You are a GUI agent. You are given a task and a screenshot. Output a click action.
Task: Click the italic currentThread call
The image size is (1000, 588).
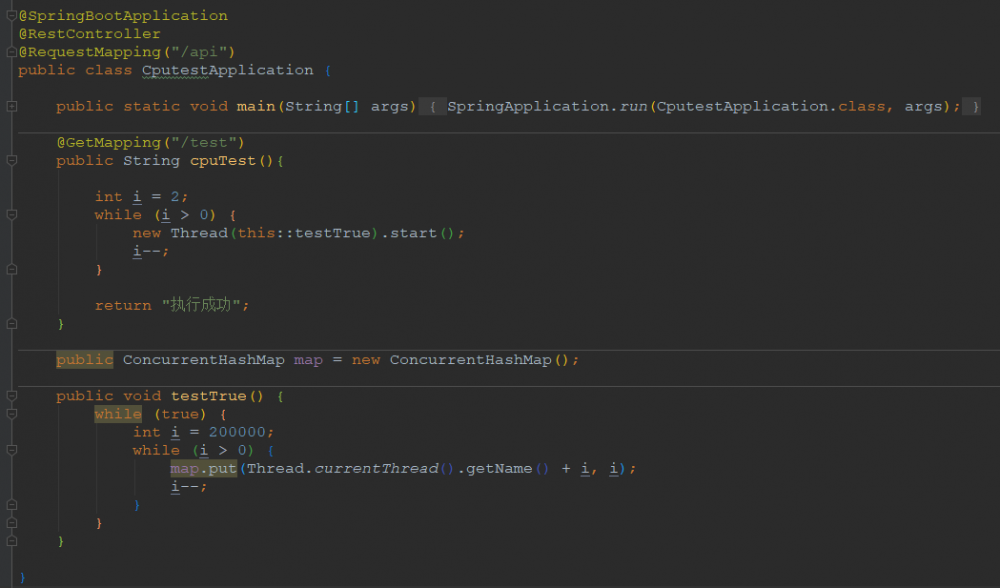tap(376, 469)
